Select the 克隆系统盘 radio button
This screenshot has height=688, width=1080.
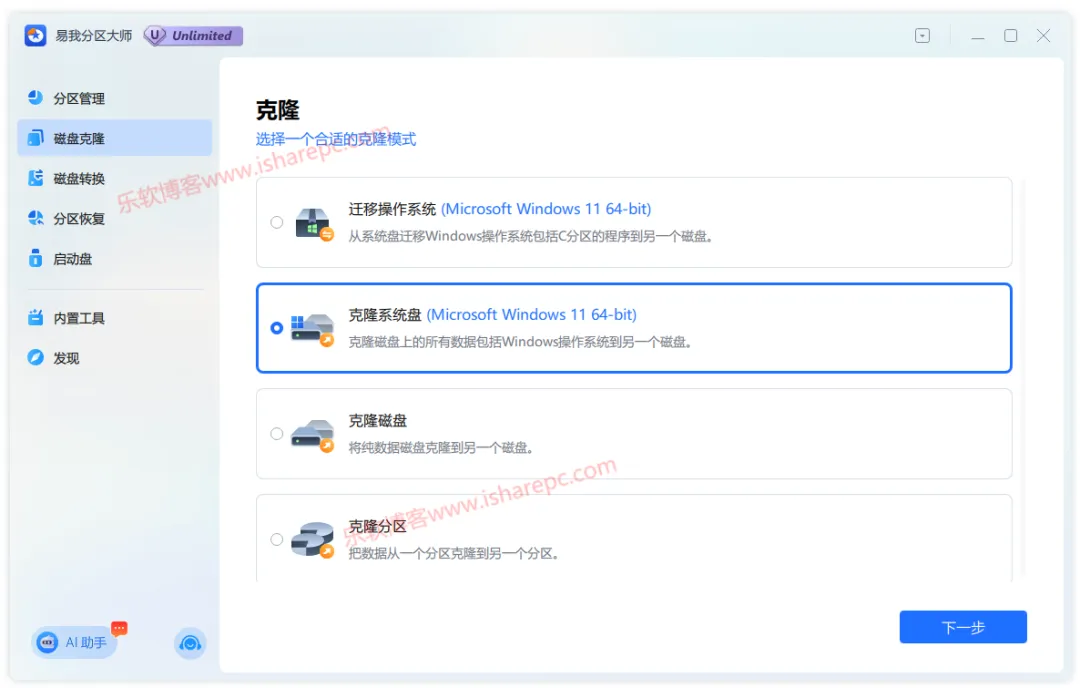pos(276,328)
